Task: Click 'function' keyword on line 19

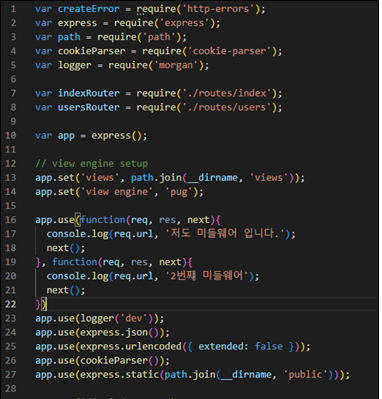Action: [x=74, y=262]
